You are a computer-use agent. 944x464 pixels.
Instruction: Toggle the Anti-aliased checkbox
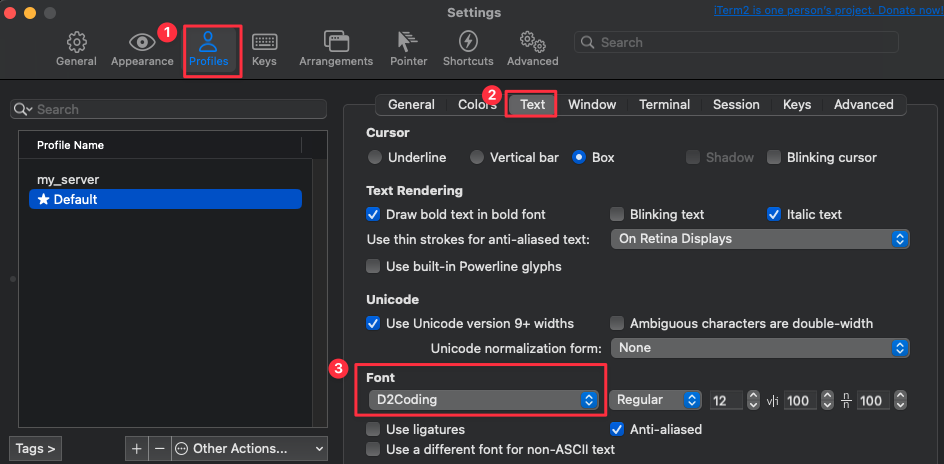point(617,430)
